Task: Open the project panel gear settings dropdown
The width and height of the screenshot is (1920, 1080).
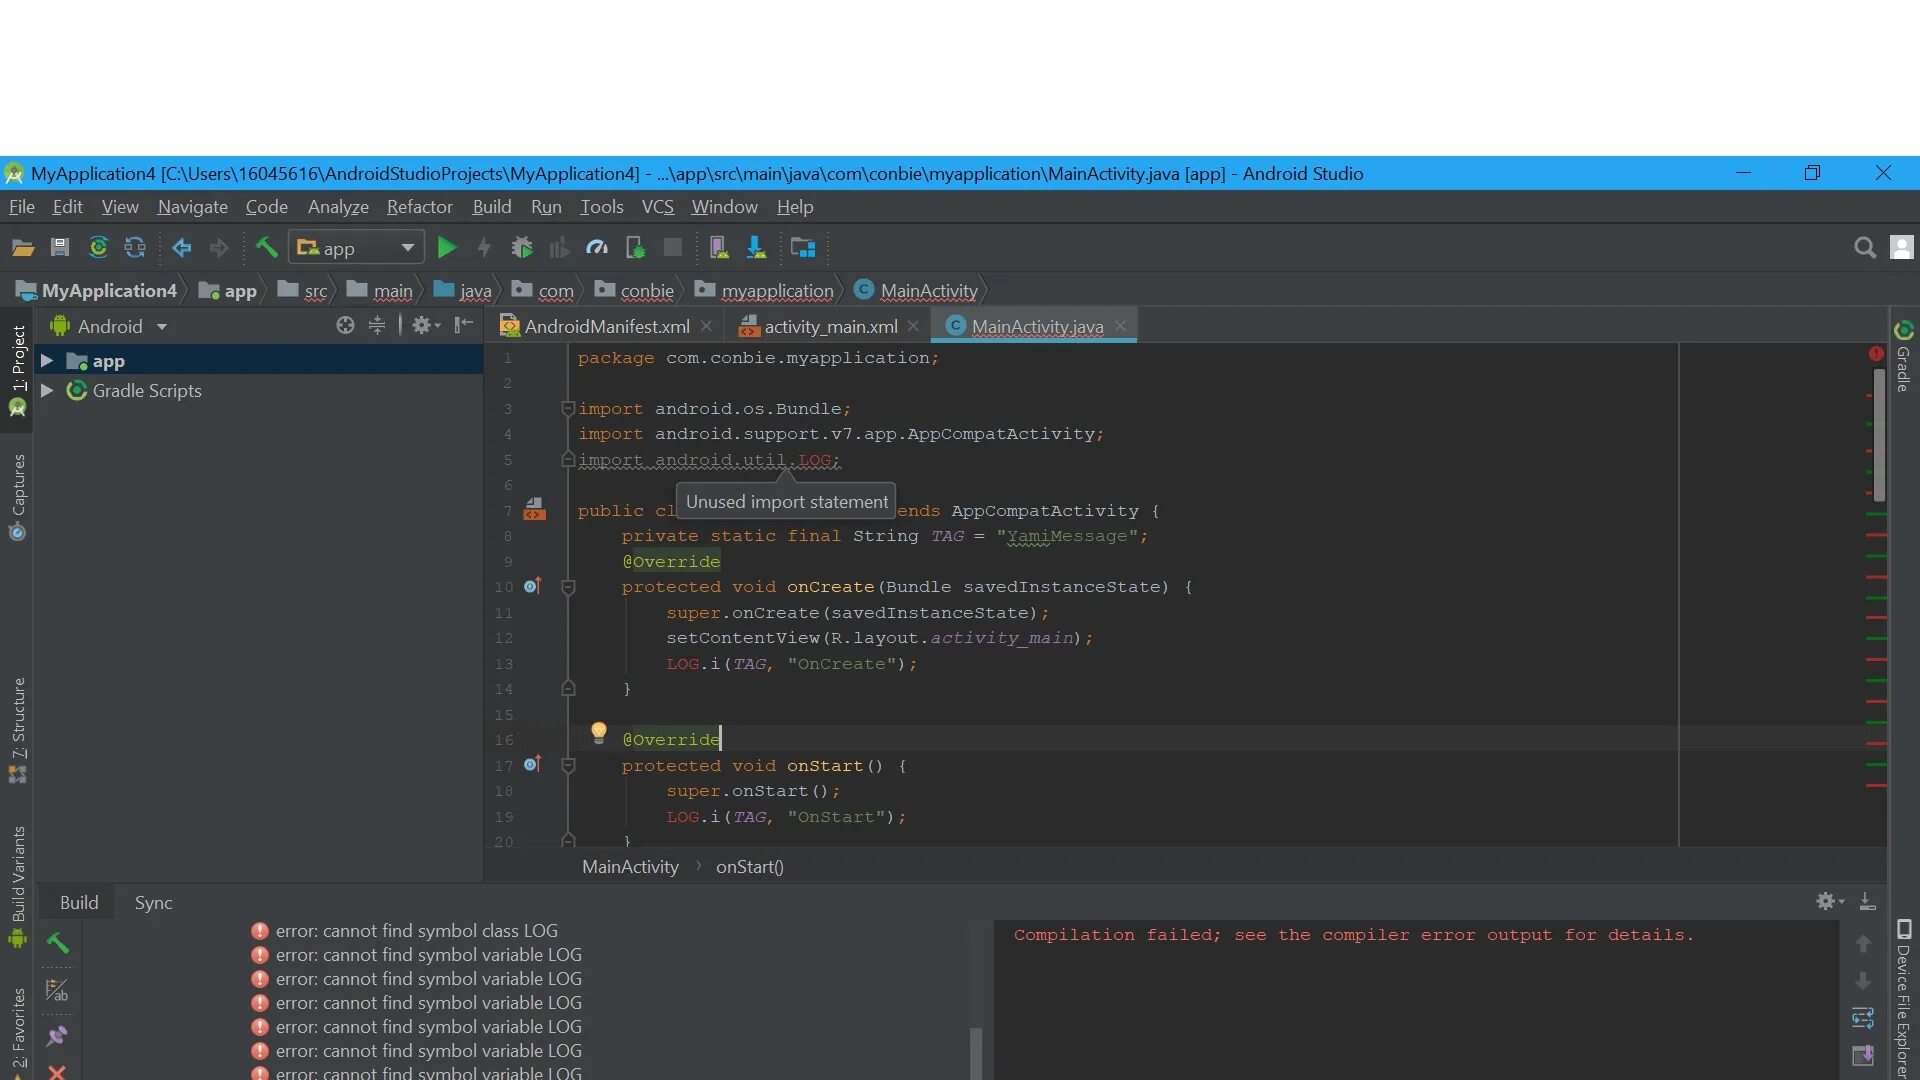Action: [426, 325]
